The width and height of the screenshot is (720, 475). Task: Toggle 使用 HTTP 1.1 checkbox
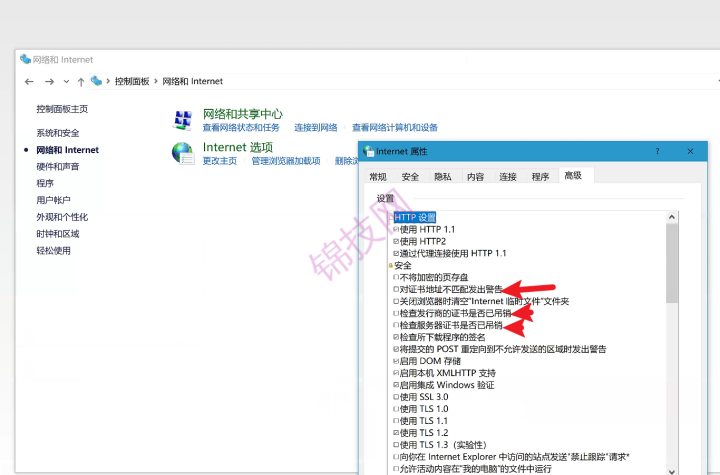click(x=396, y=229)
